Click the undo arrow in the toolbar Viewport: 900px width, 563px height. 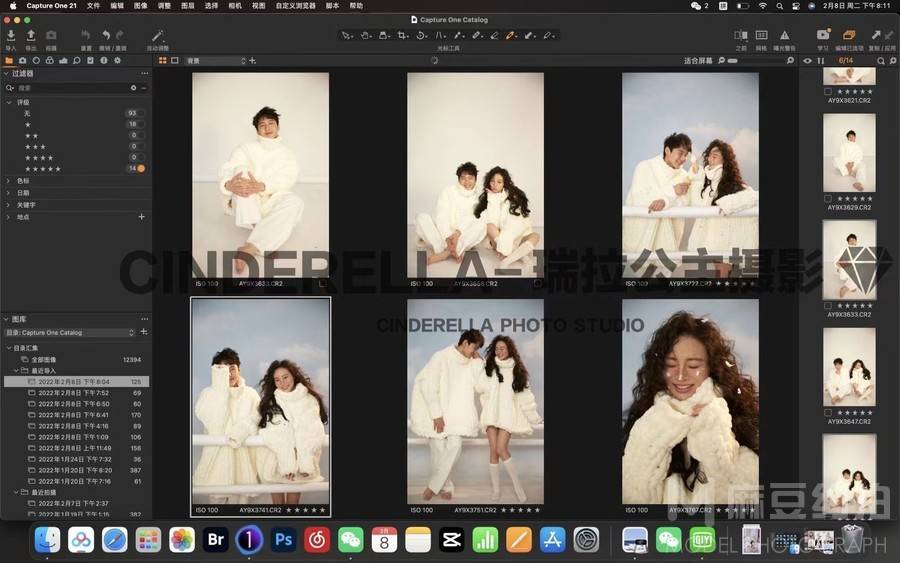point(106,36)
